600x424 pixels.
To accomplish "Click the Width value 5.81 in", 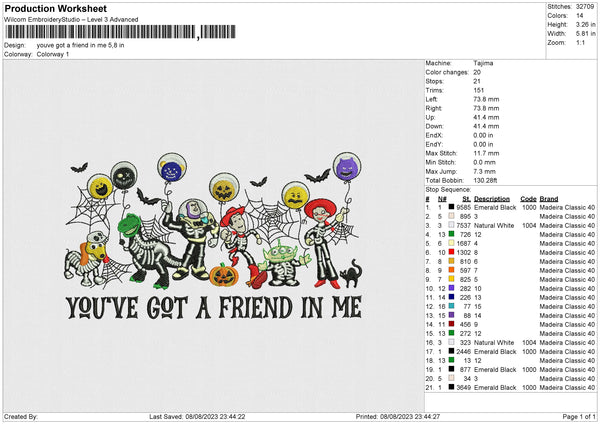I will click(x=586, y=34).
